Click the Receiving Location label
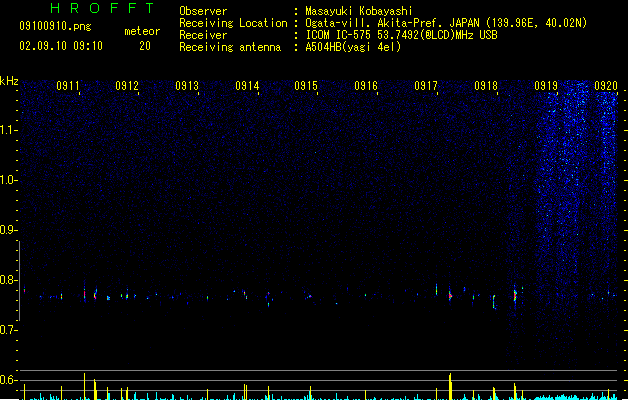The width and height of the screenshot is (629, 400). pyautogui.click(x=233, y=23)
